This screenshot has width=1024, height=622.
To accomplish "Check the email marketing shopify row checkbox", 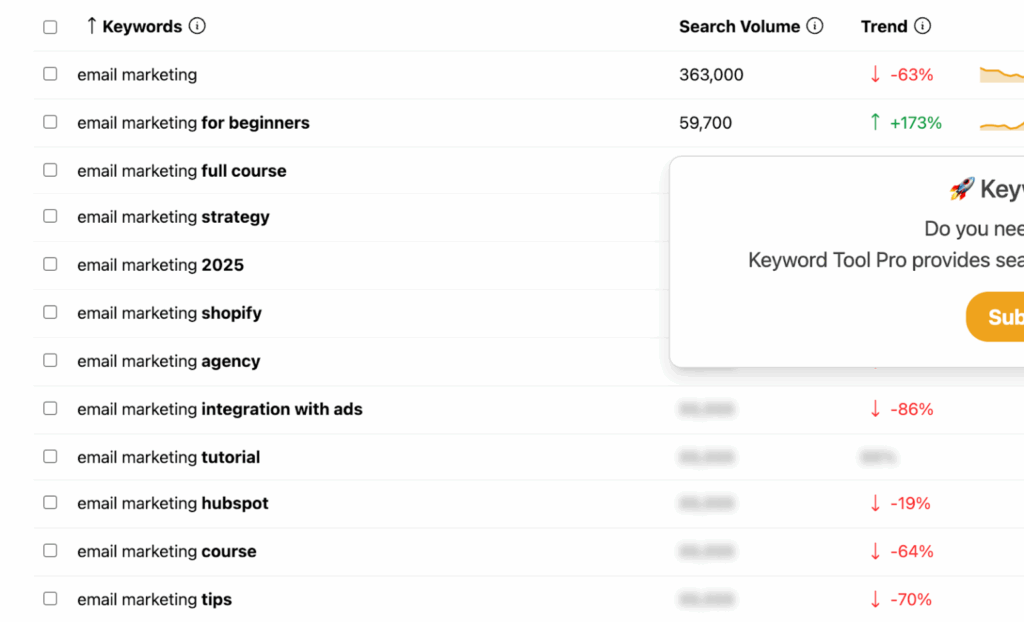I will click(x=50, y=312).
